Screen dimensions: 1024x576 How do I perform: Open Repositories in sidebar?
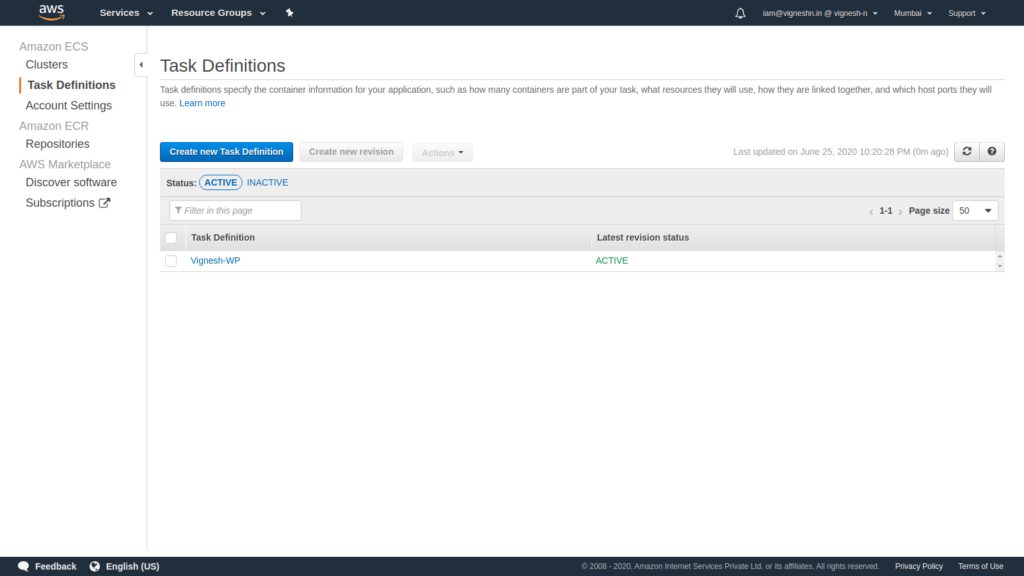coord(57,144)
